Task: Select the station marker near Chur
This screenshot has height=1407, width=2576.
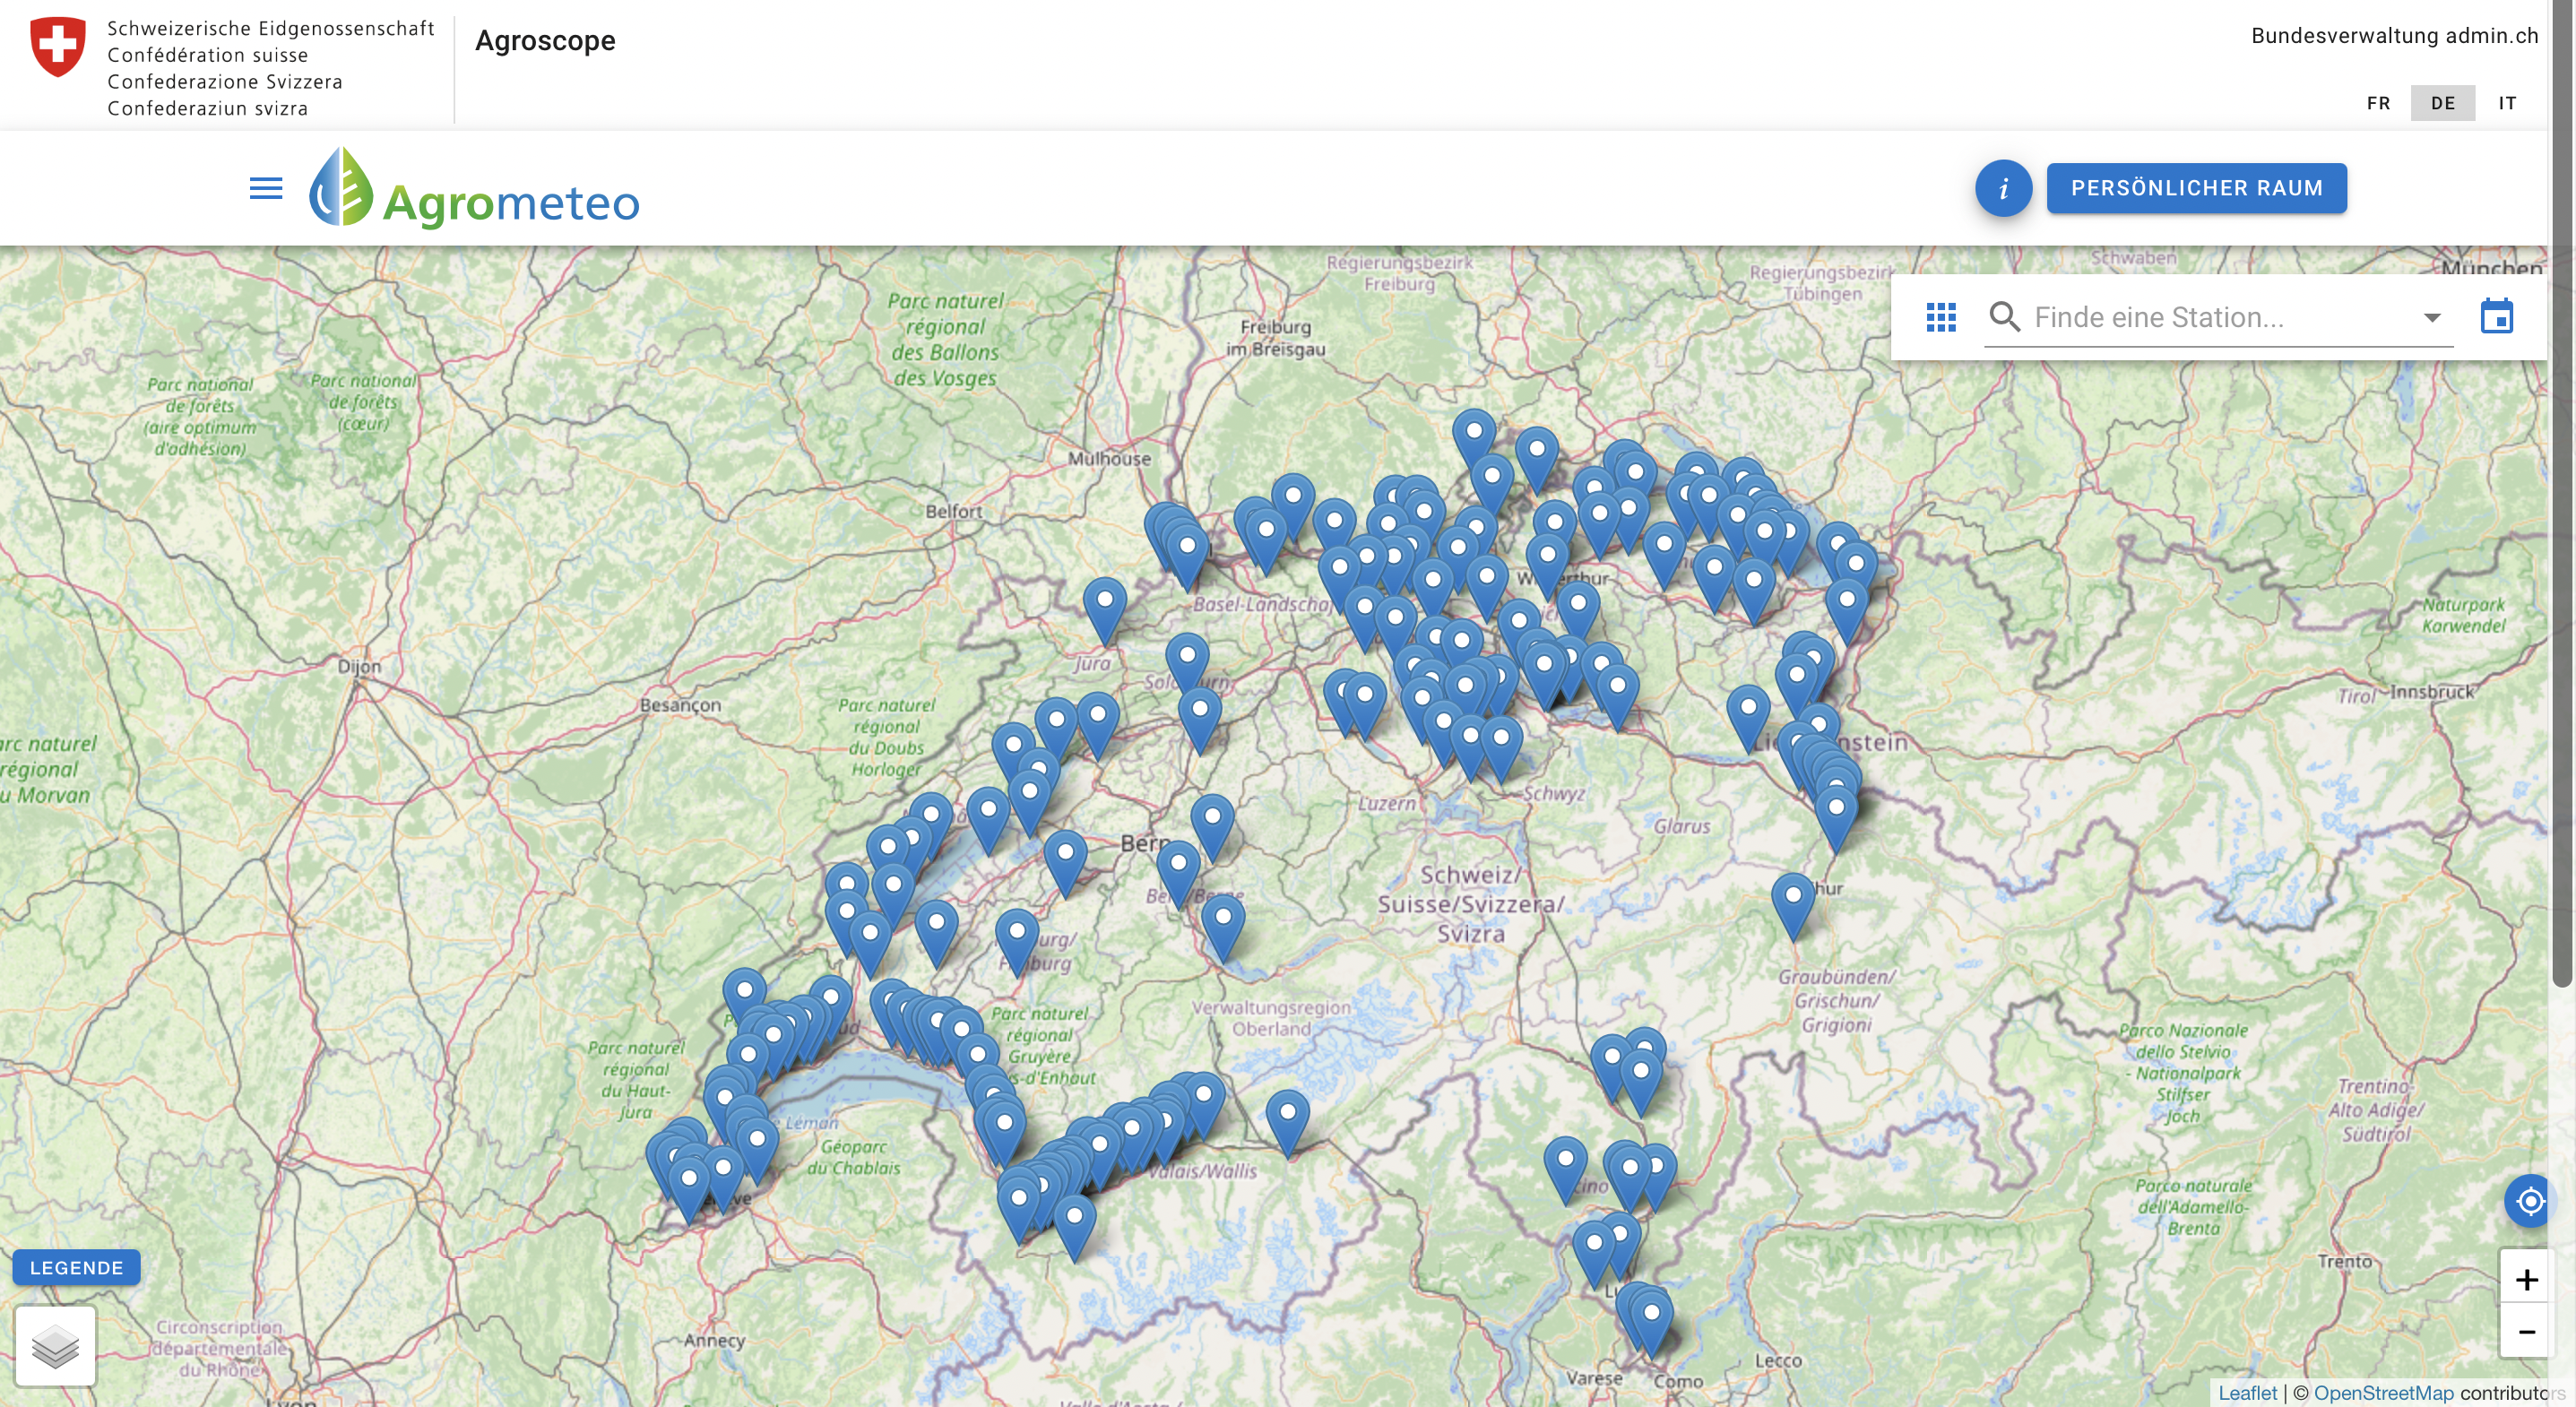Action: (x=1793, y=906)
